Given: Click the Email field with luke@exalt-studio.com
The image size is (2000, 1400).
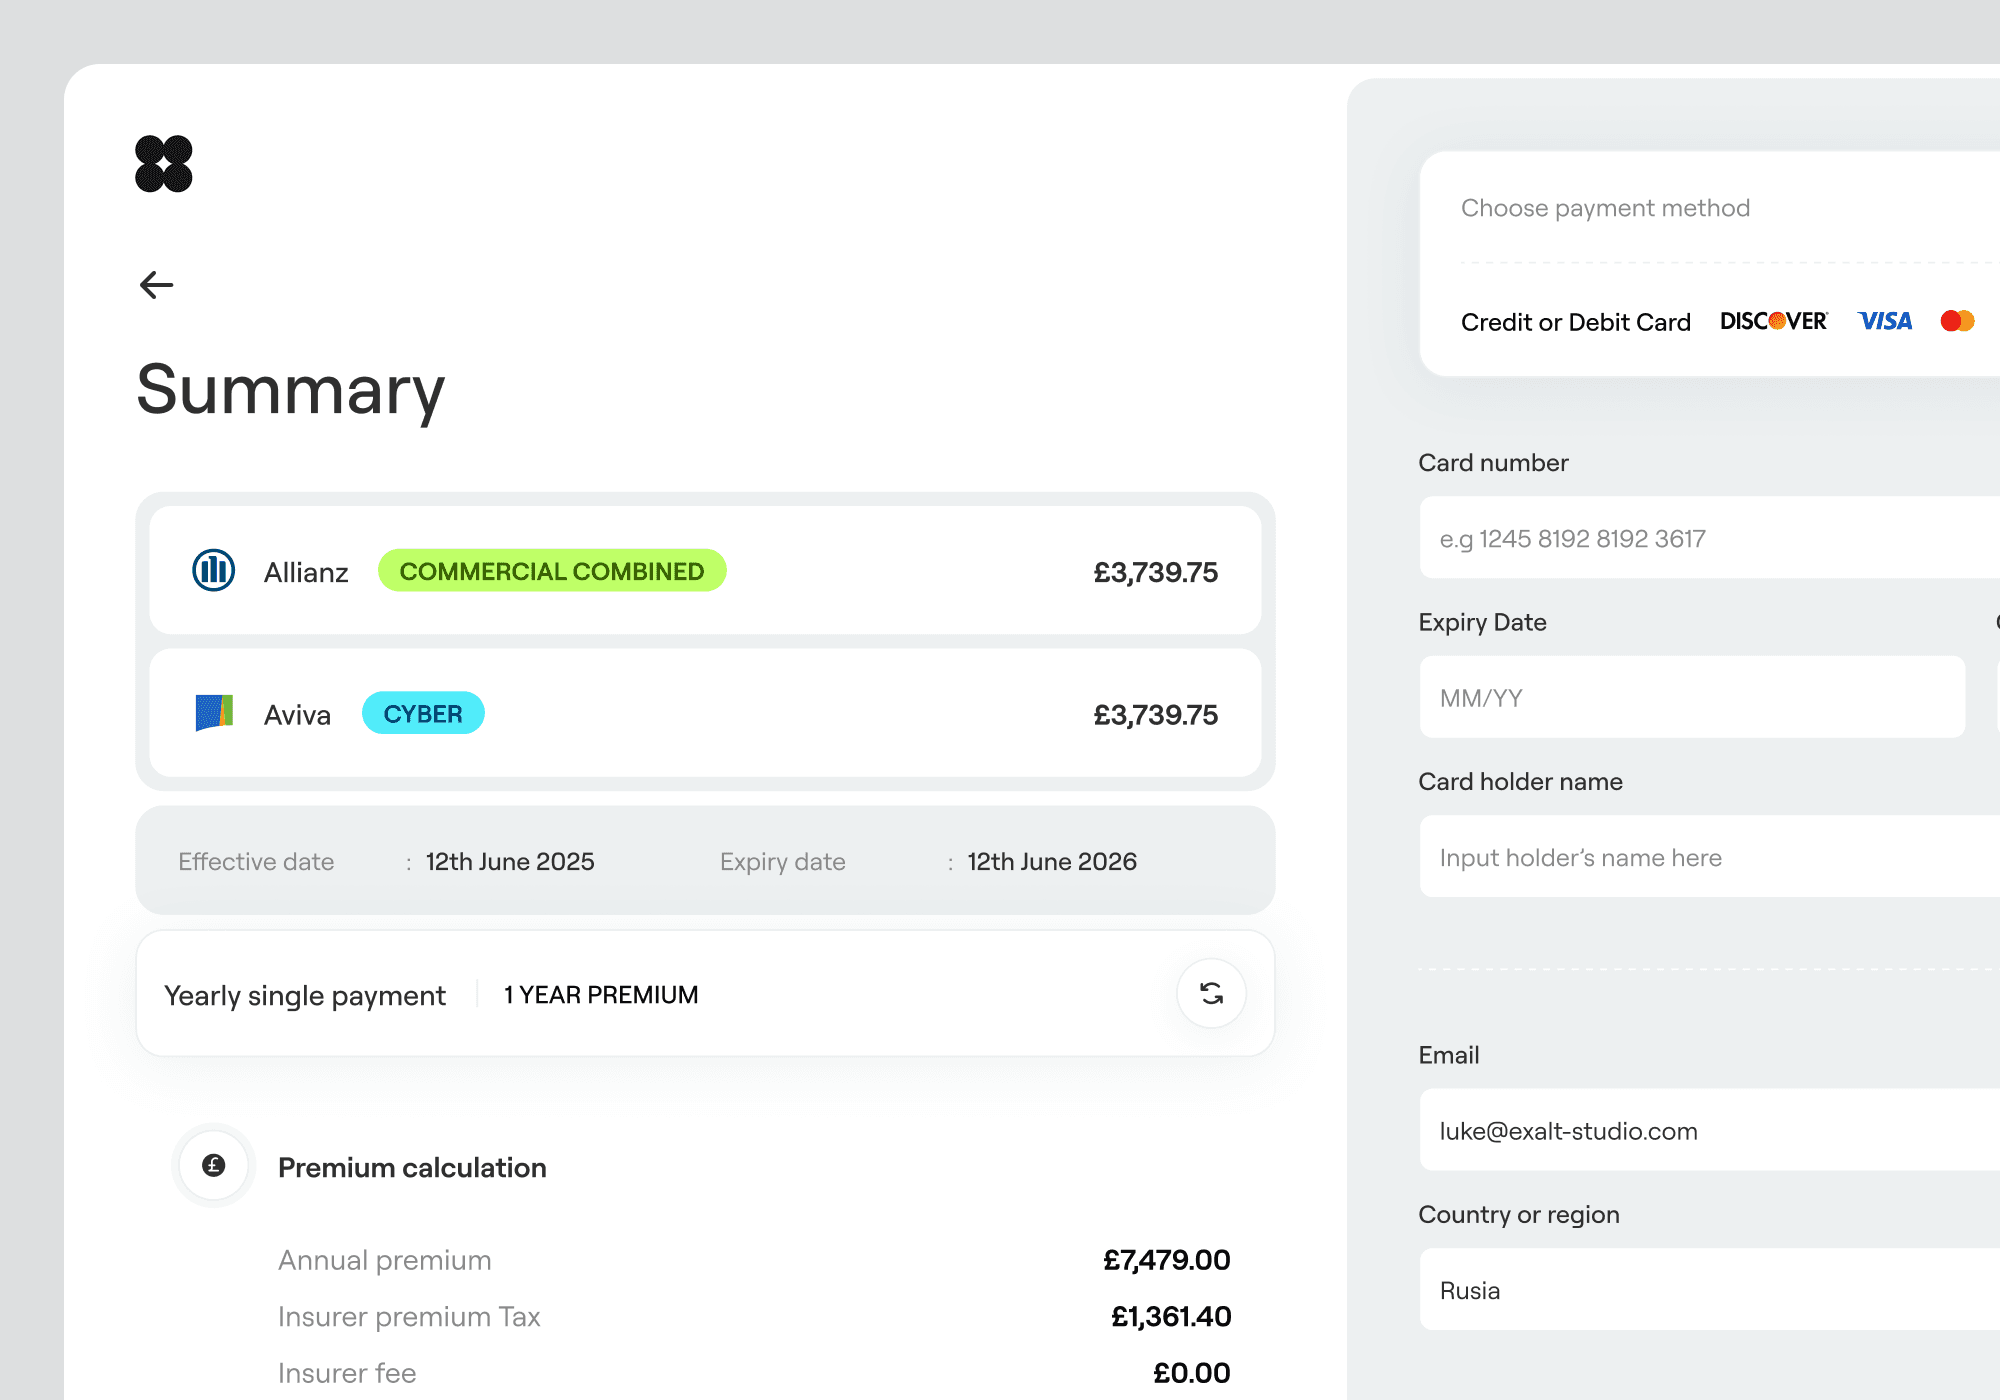Looking at the screenshot, I should point(1710,1130).
